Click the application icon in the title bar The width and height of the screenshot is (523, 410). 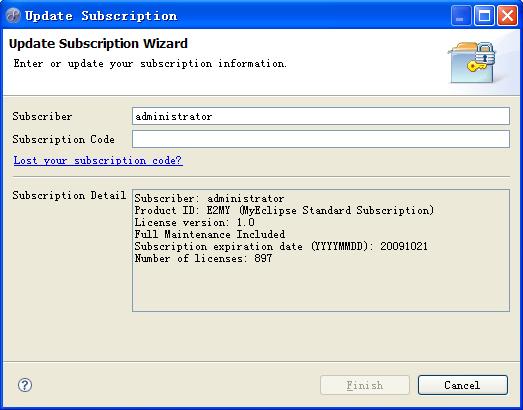(13, 15)
